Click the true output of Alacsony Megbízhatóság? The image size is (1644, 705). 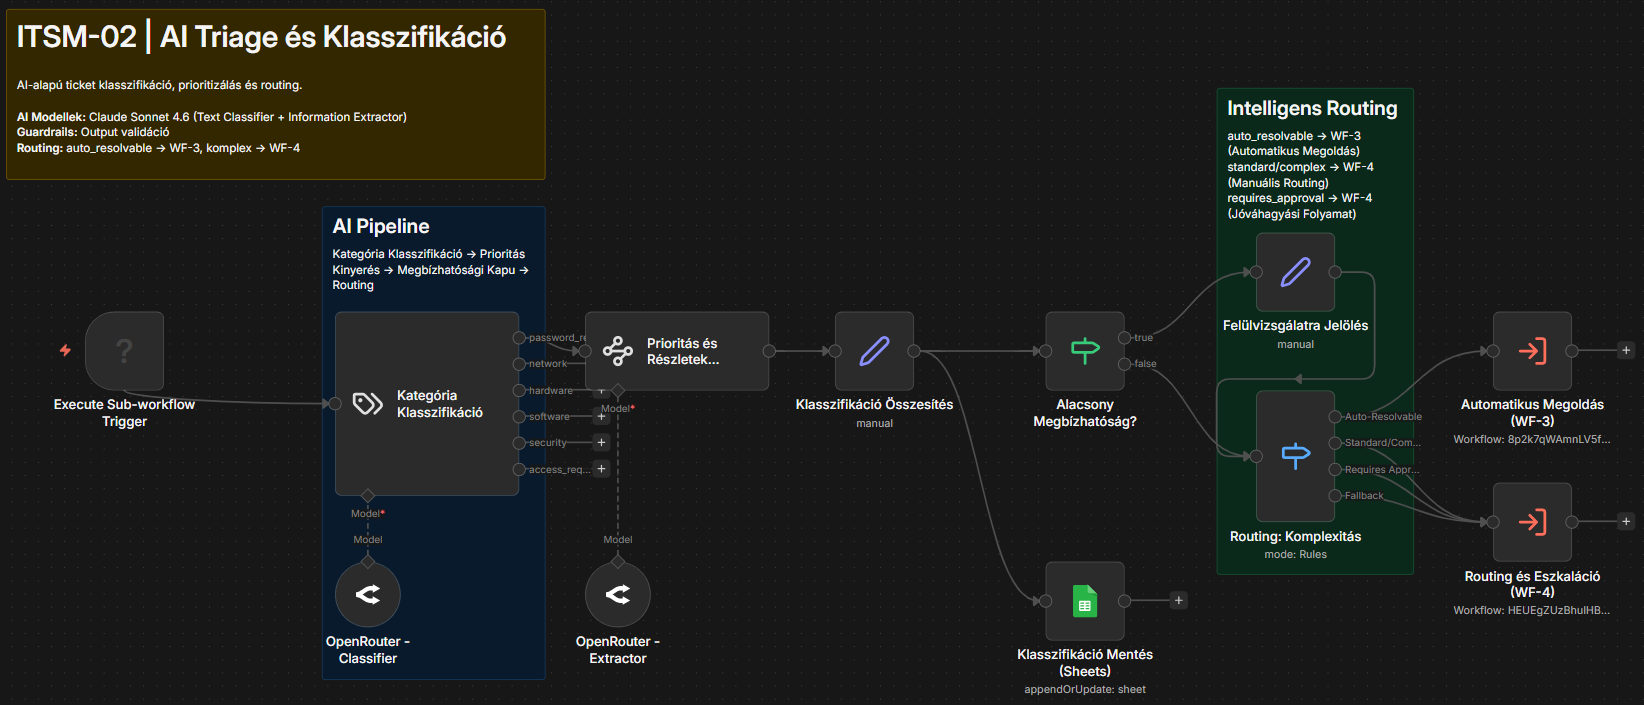pos(1125,338)
